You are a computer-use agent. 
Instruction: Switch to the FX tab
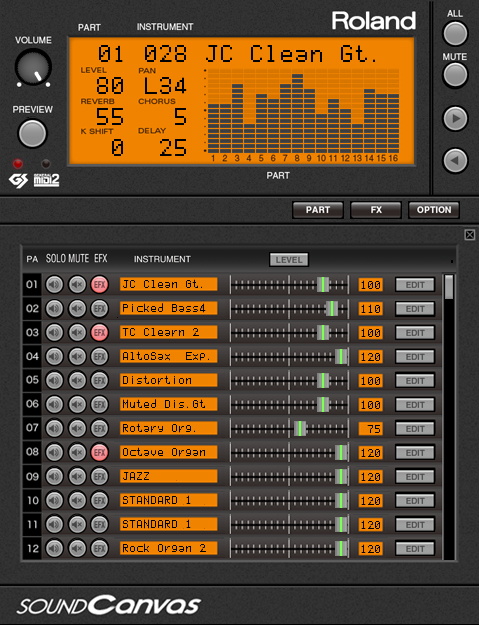pyautogui.click(x=376, y=210)
